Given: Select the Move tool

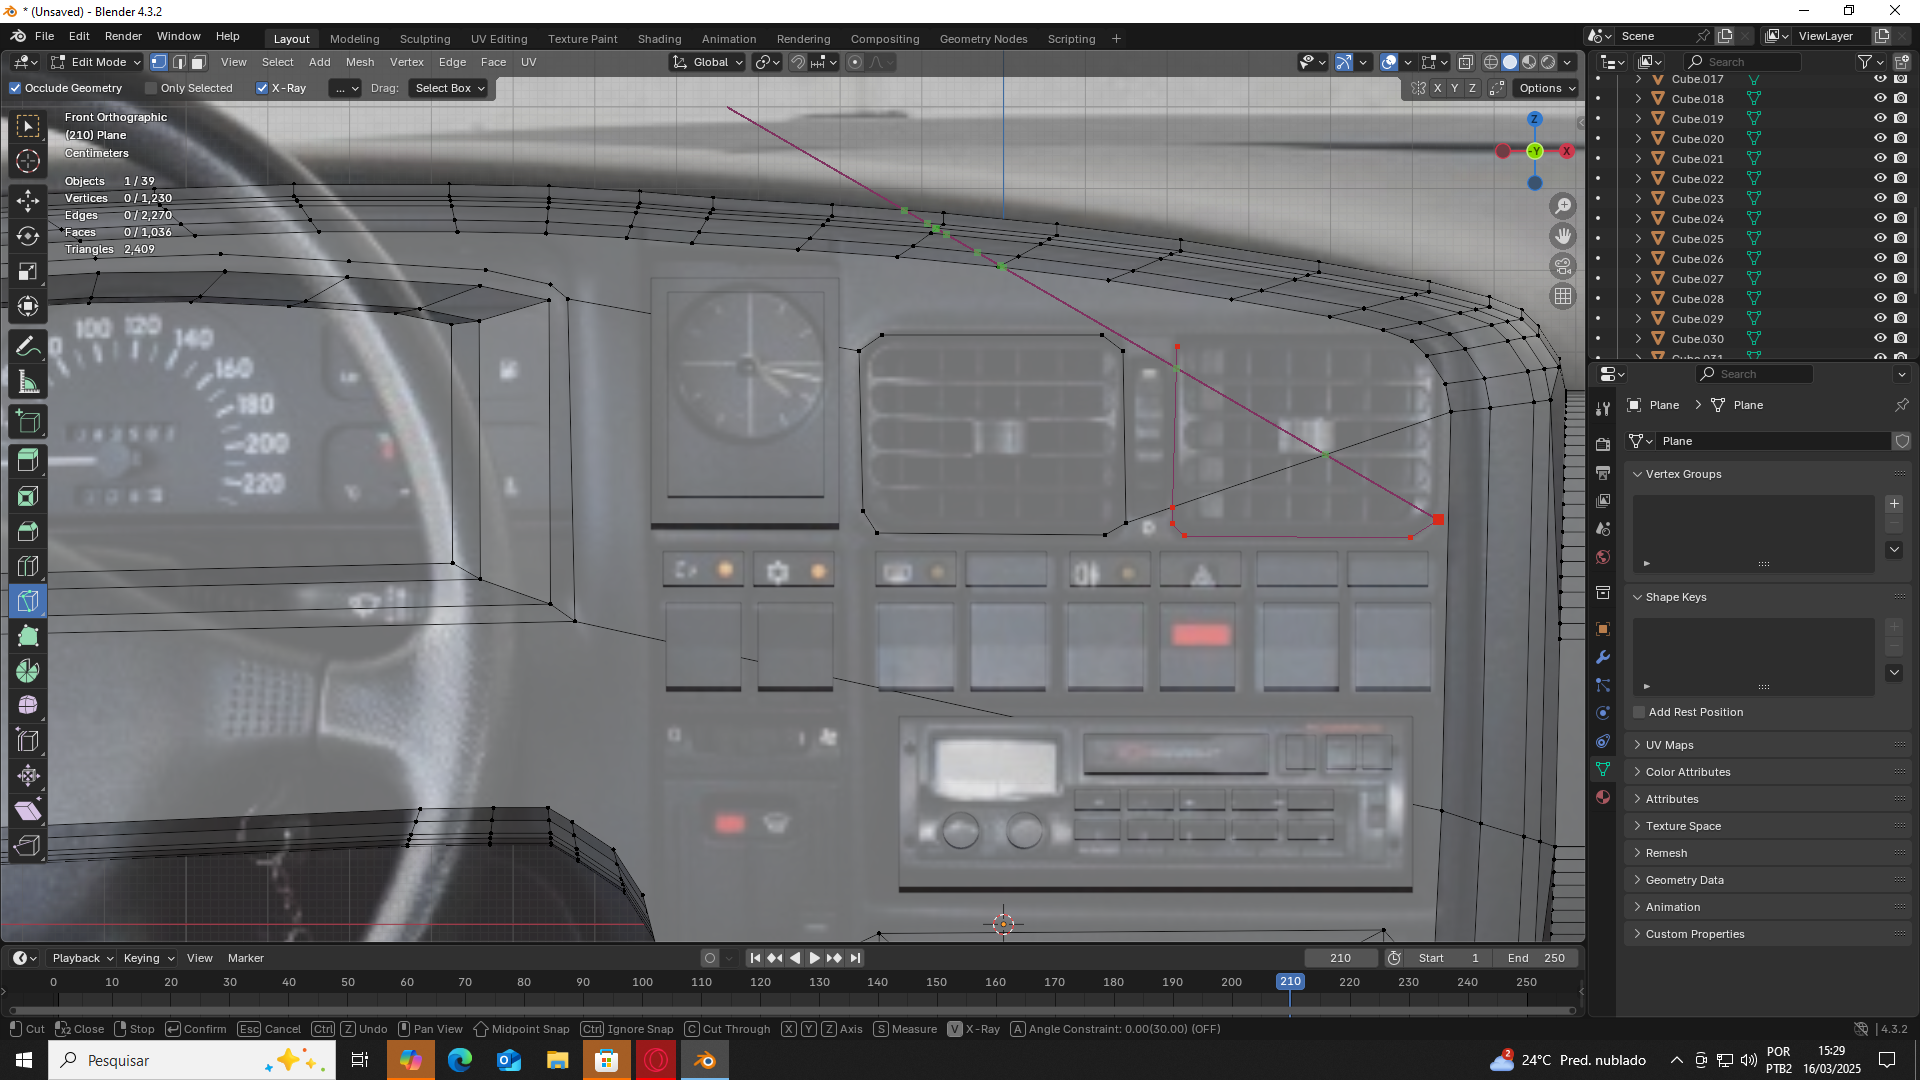Looking at the screenshot, I should [28, 200].
